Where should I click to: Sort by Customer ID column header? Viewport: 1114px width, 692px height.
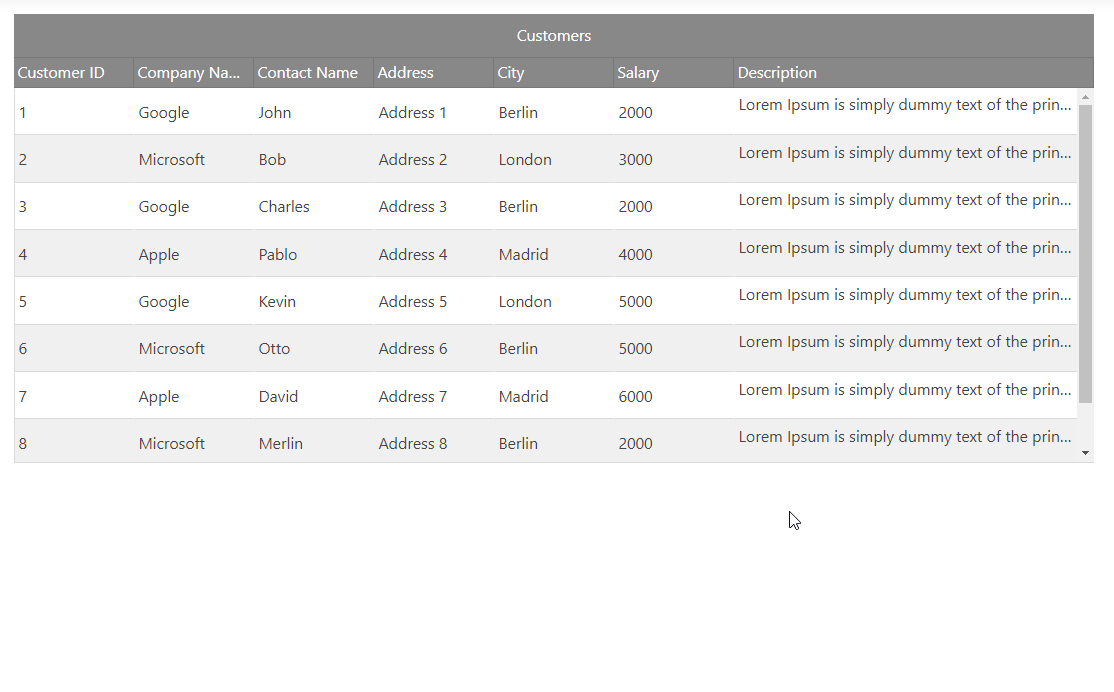tap(61, 73)
